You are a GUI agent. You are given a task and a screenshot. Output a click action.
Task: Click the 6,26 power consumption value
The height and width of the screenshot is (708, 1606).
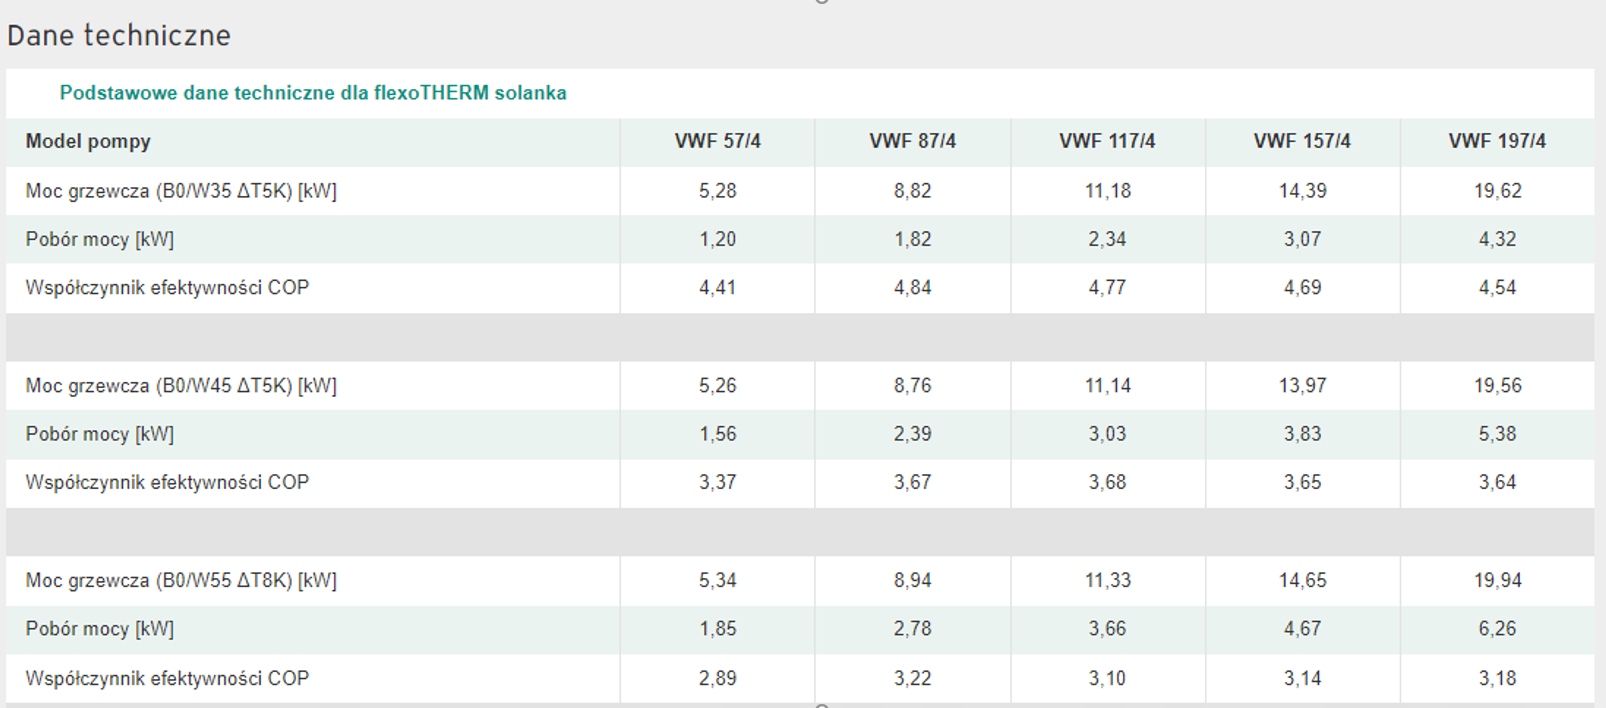pyautogui.click(x=1497, y=629)
